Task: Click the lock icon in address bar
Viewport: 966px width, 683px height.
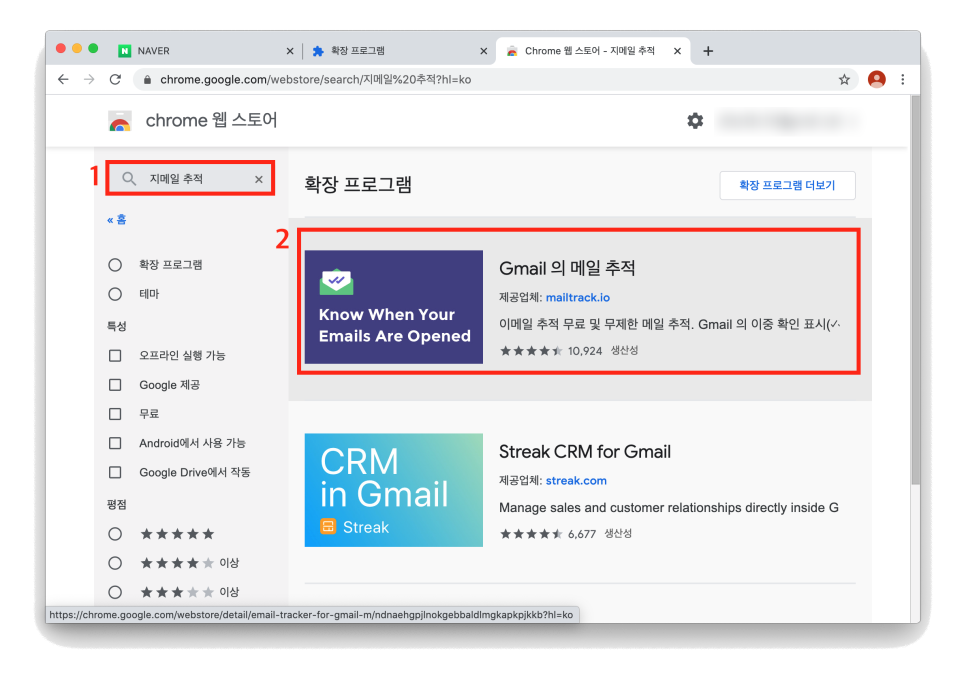Action: coord(147,79)
